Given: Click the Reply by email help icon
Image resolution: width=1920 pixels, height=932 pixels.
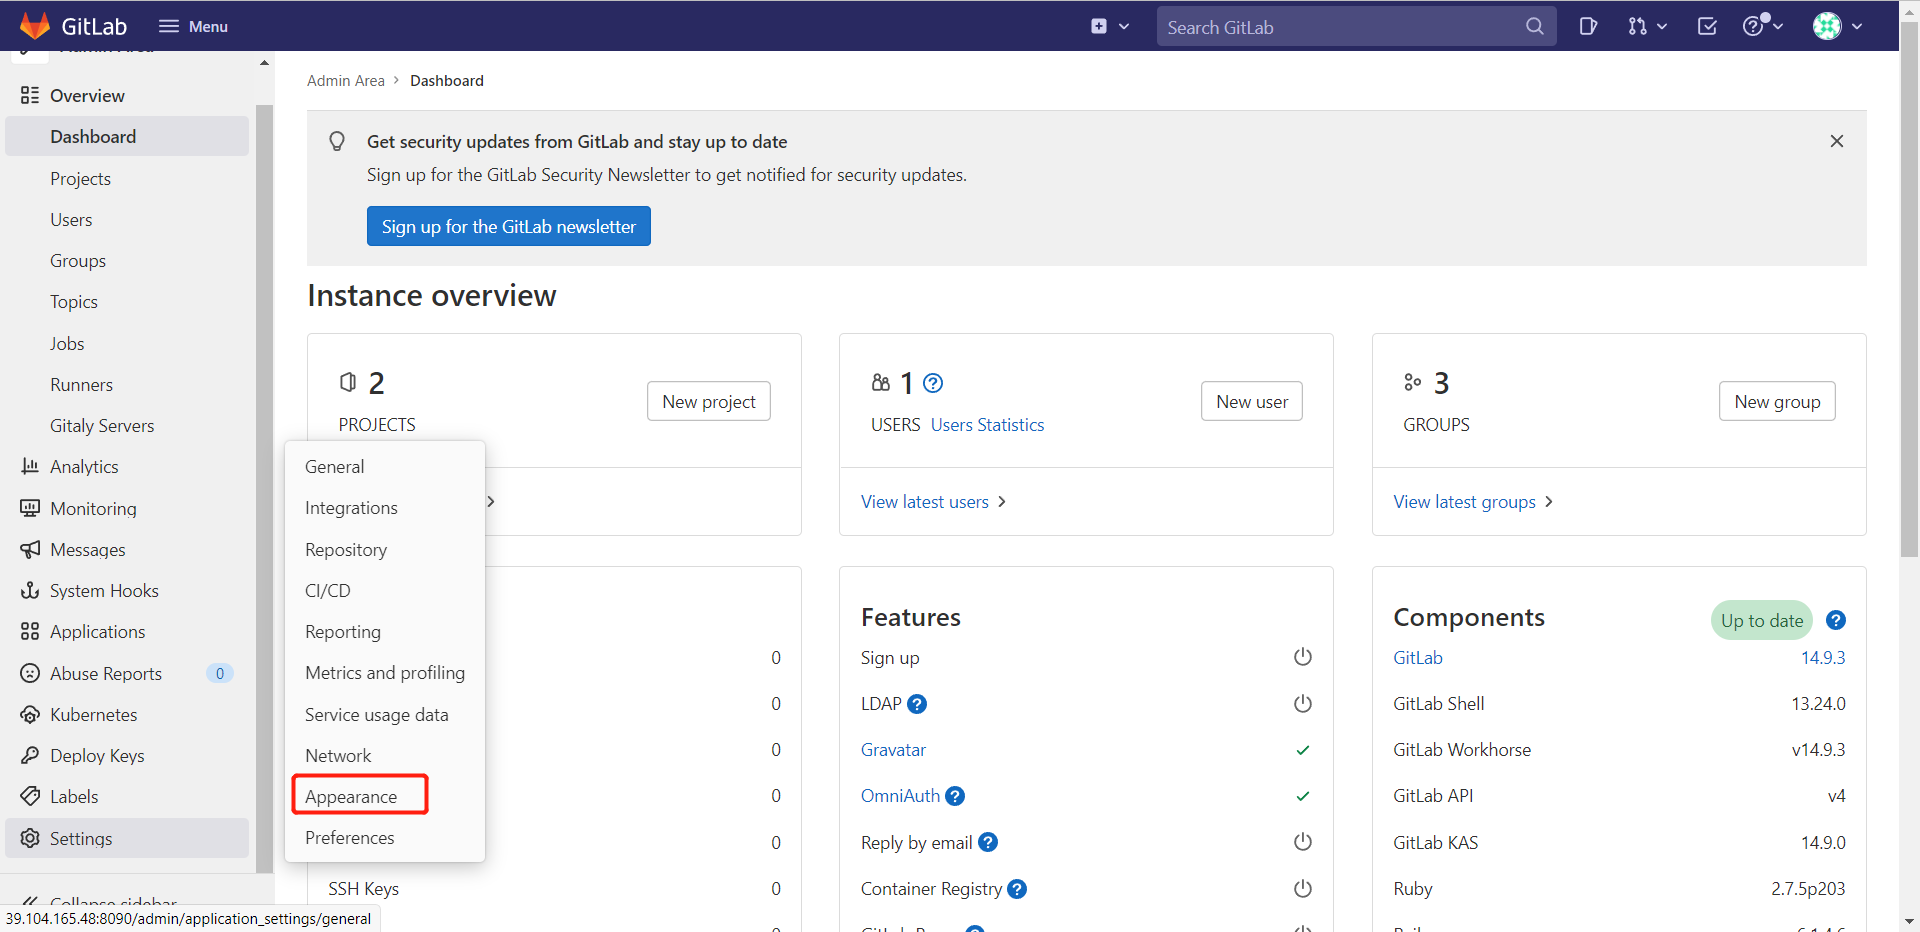Looking at the screenshot, I should pos(988,842).
